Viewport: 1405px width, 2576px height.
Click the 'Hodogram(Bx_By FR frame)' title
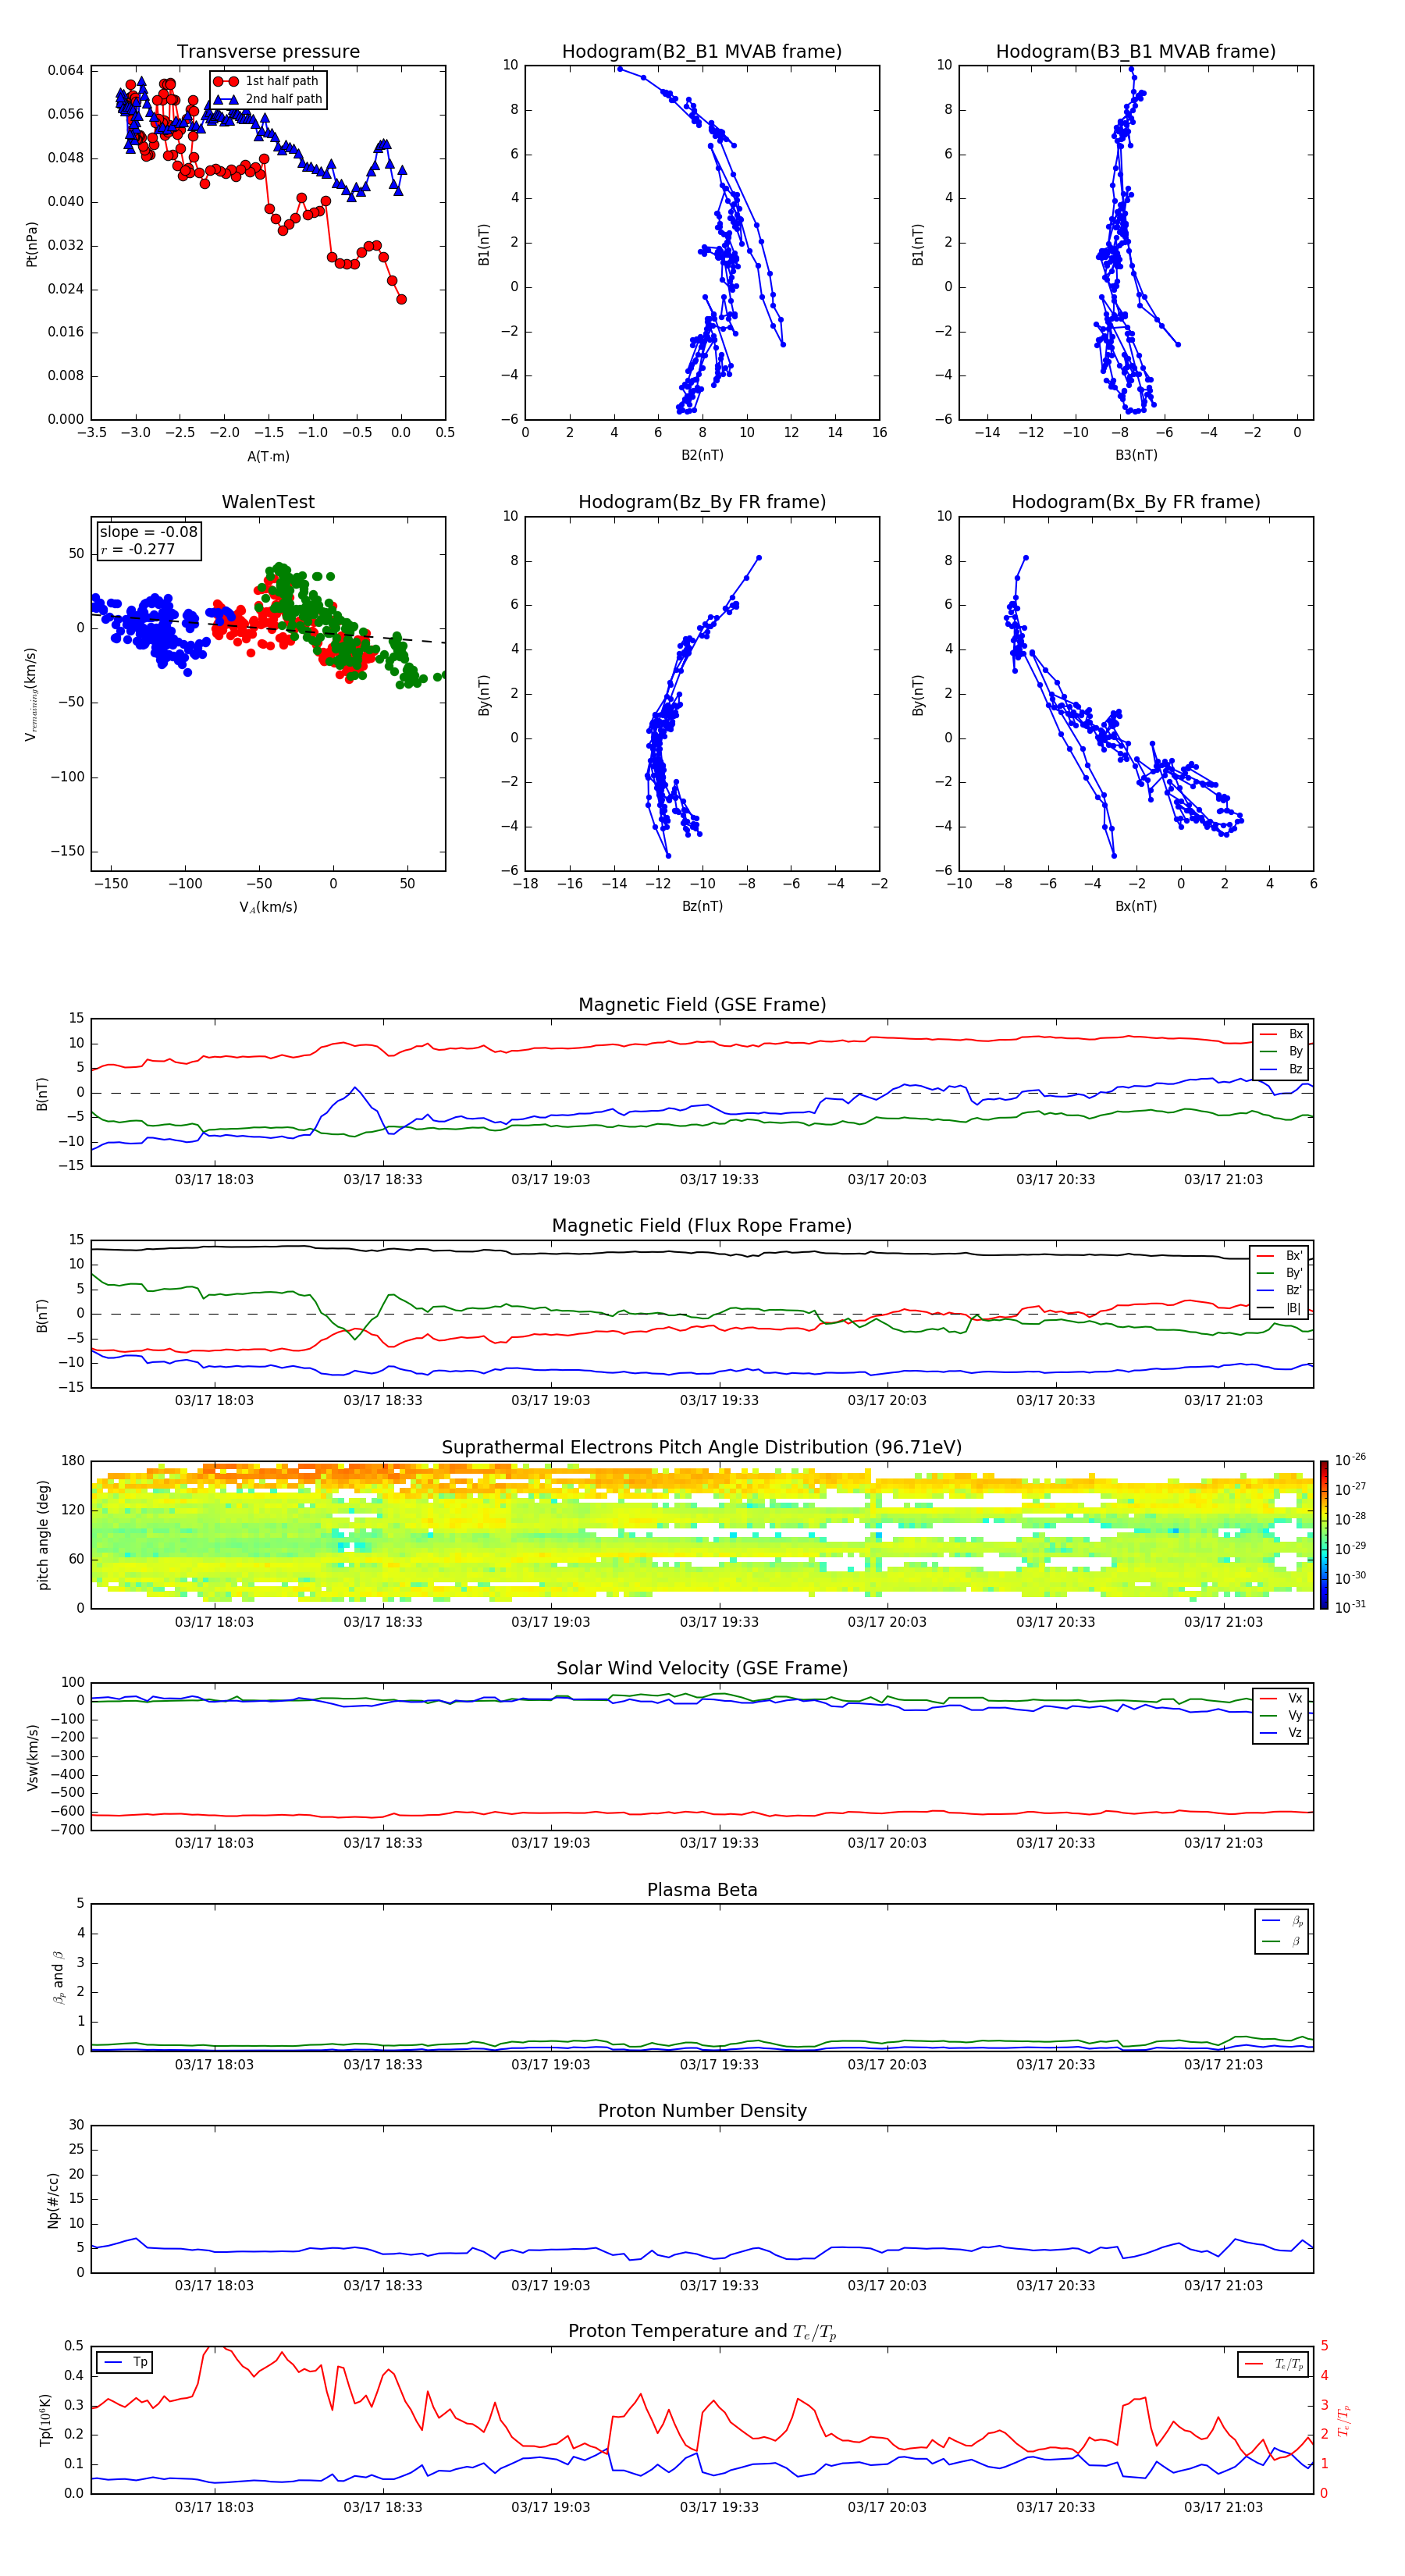1136,502
